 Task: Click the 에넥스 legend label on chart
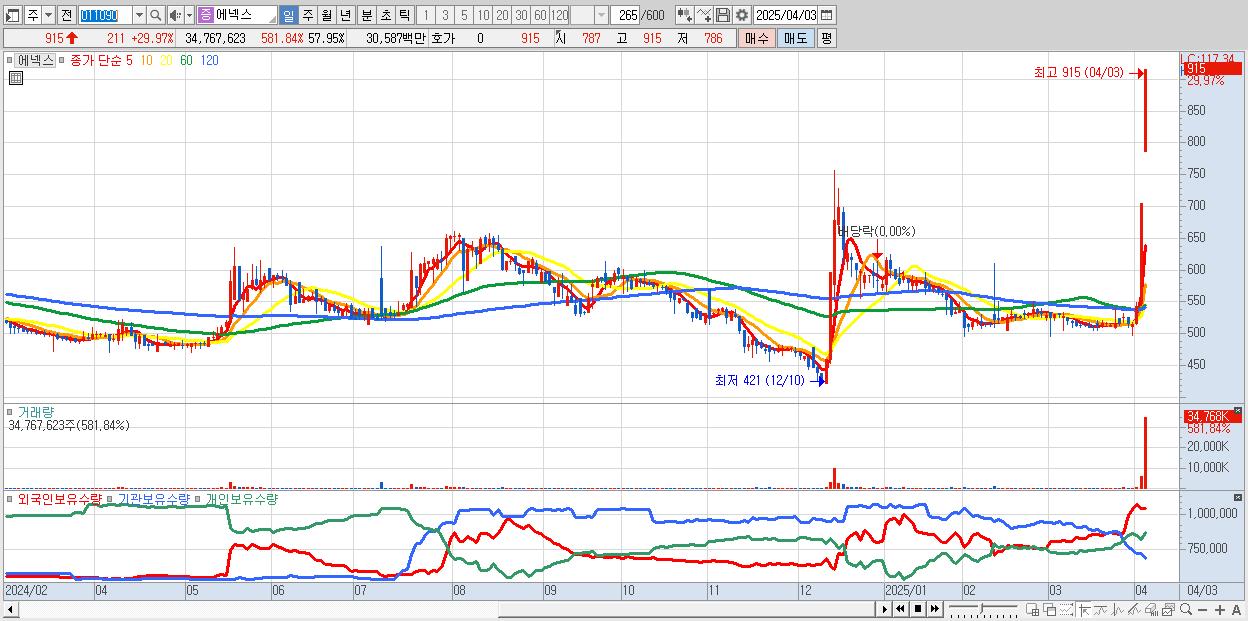click(35, 60)
